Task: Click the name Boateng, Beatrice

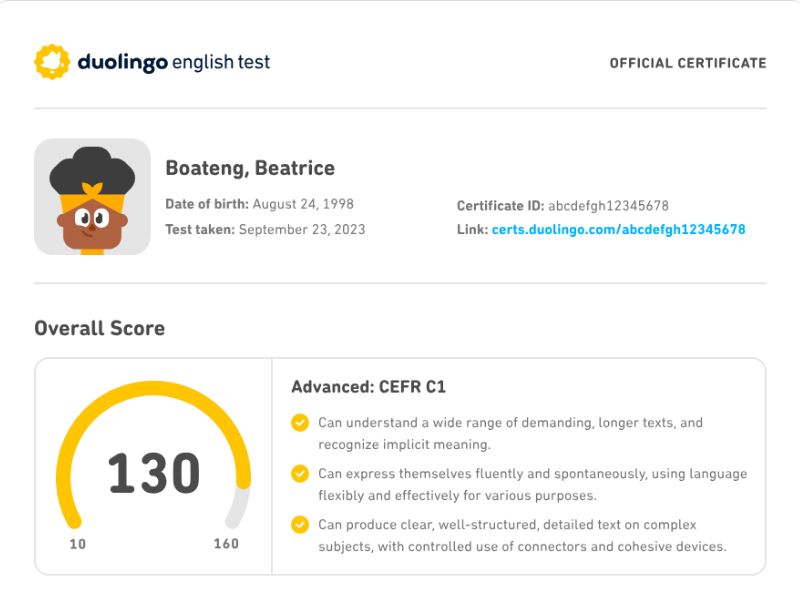Action: (x=250, y=168)
